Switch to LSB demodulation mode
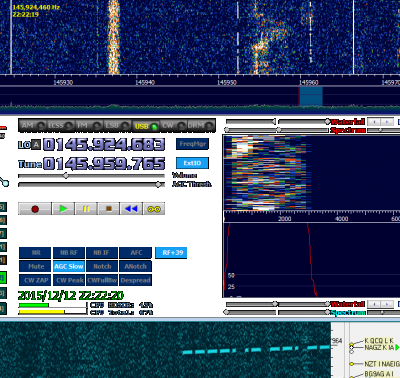 (117, 126)
